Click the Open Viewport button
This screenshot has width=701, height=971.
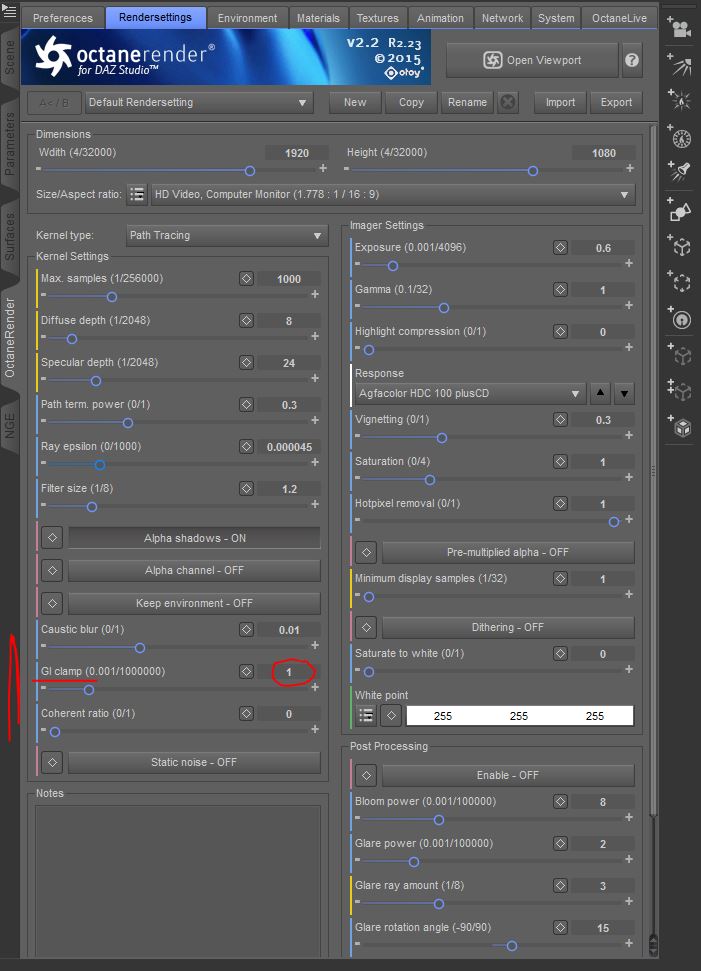click(x=532, y=60)
